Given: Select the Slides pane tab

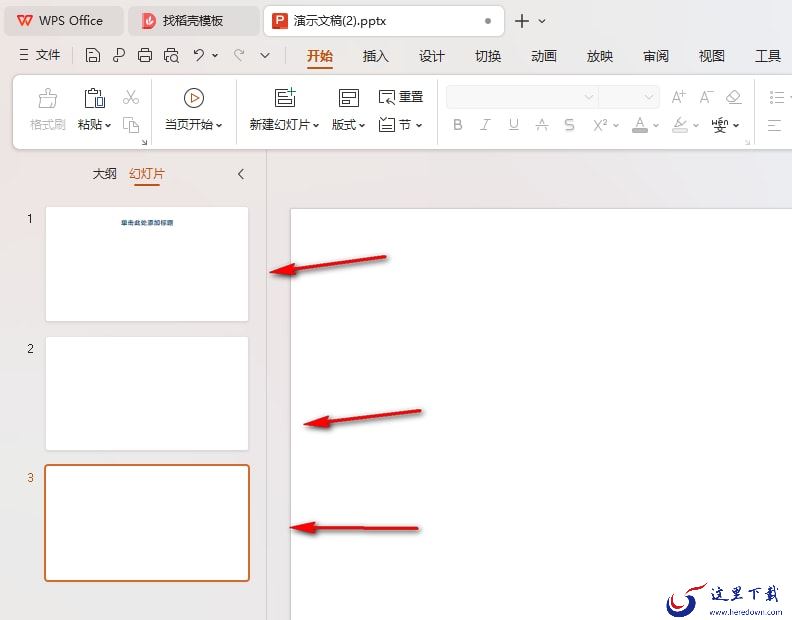Looking at the screenshot, I should tap(147, 174).
